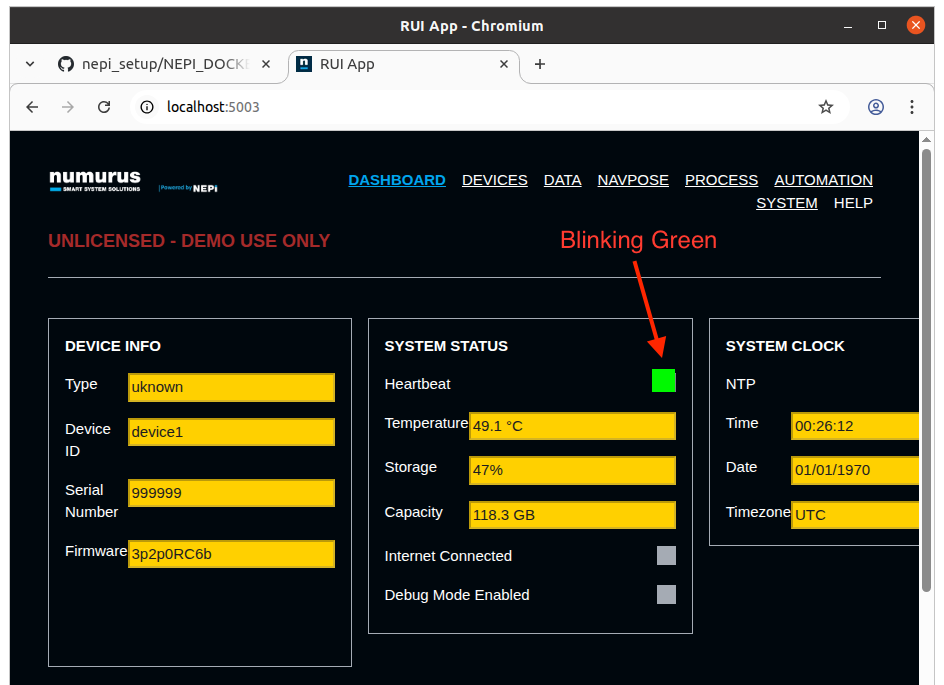Reload the page with the refresh icon
944x685 pixels.
[x=103, y=106]
